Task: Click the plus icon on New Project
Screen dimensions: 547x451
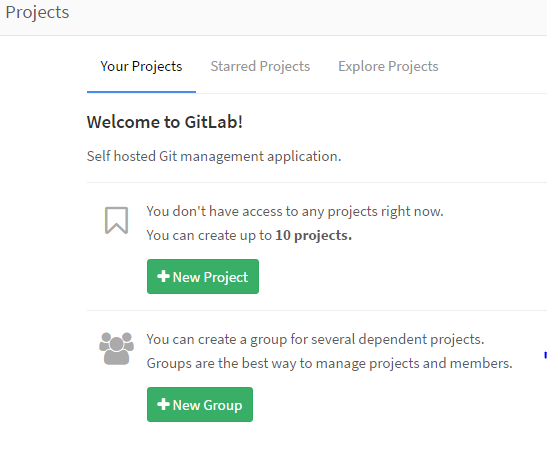Action: point(163,276)
